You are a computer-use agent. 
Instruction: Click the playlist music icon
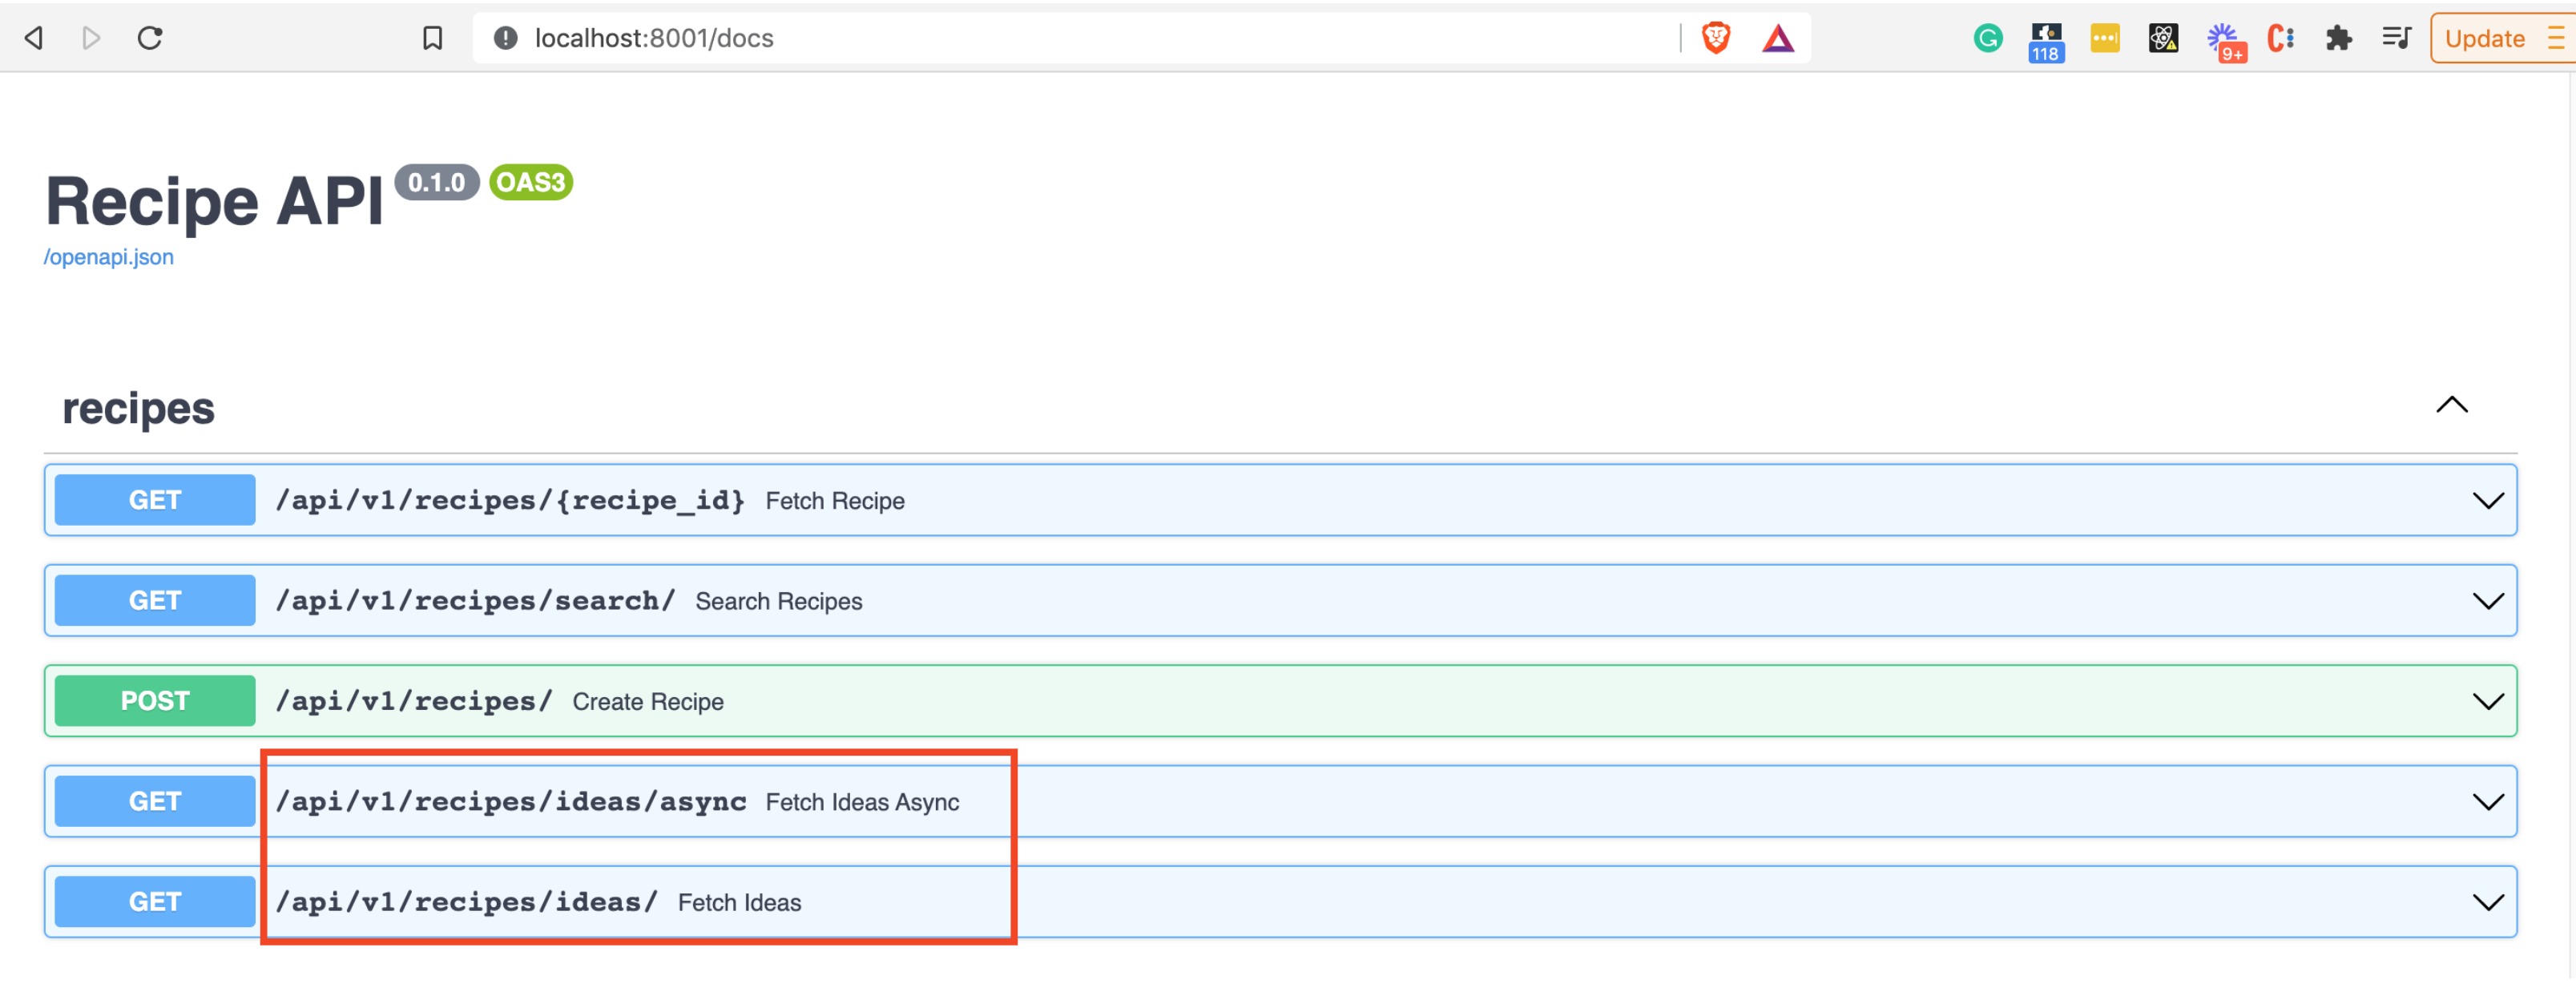click(x=2397, y=38)
